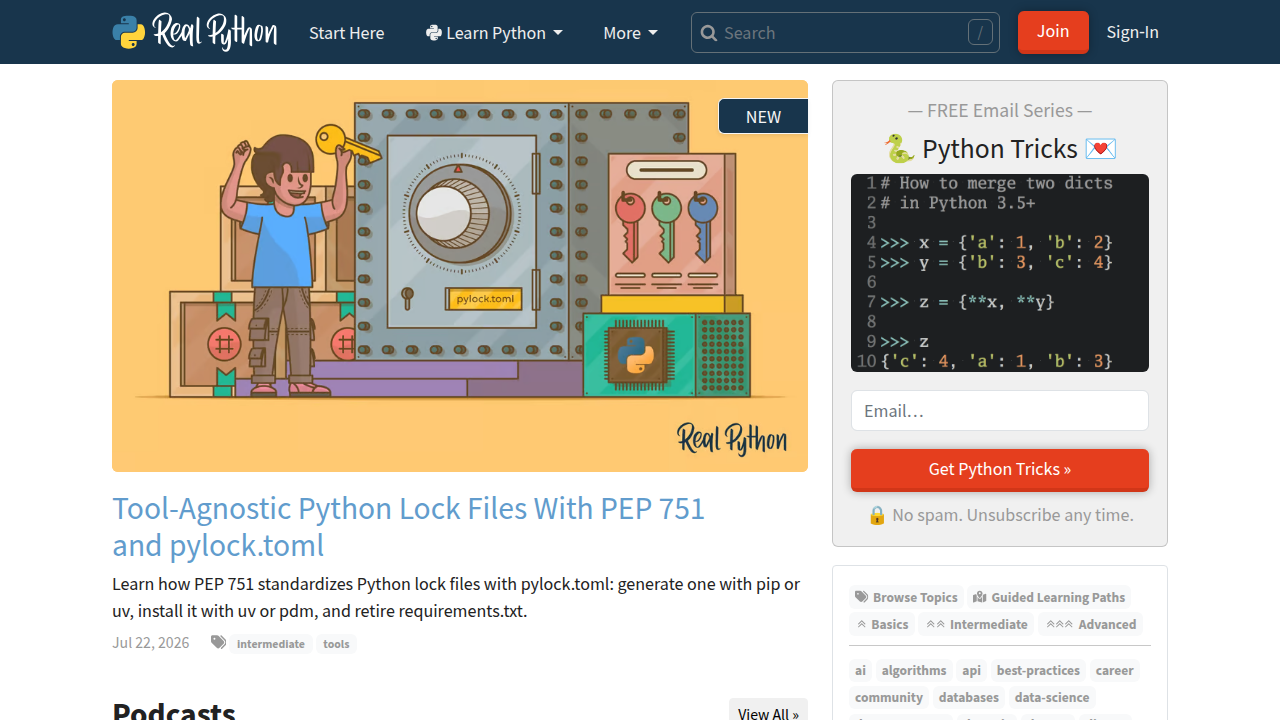1280x720 pixels.
Task: Click View All podcasts button
Action: tap(768, 712)
